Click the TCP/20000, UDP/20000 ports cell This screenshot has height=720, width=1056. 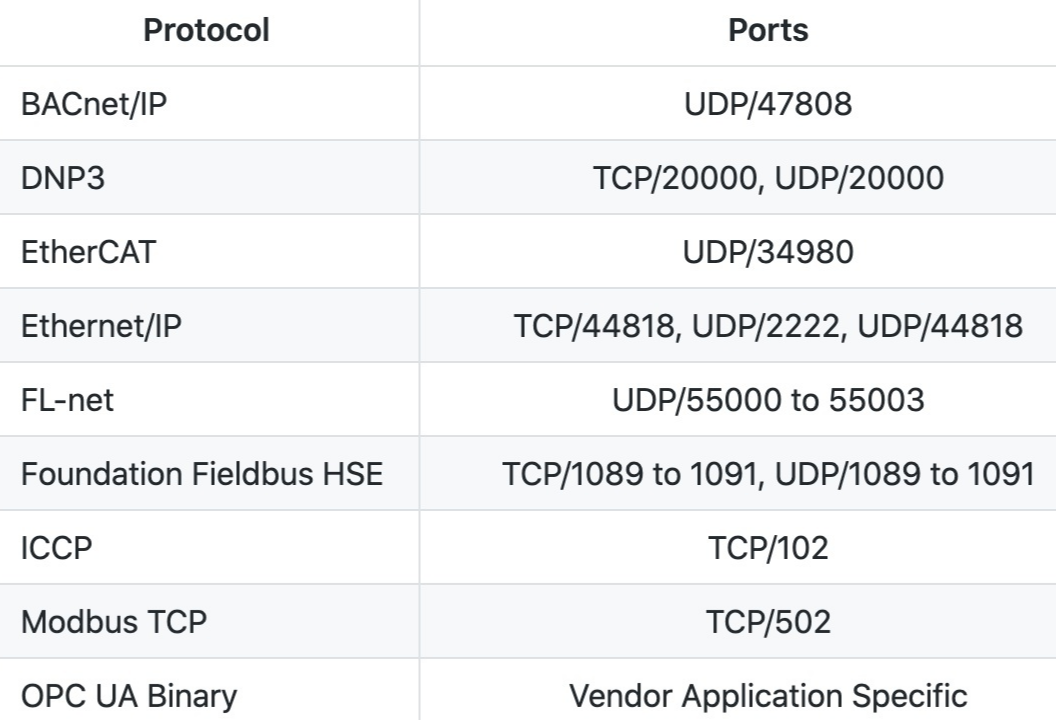point(768,178)
